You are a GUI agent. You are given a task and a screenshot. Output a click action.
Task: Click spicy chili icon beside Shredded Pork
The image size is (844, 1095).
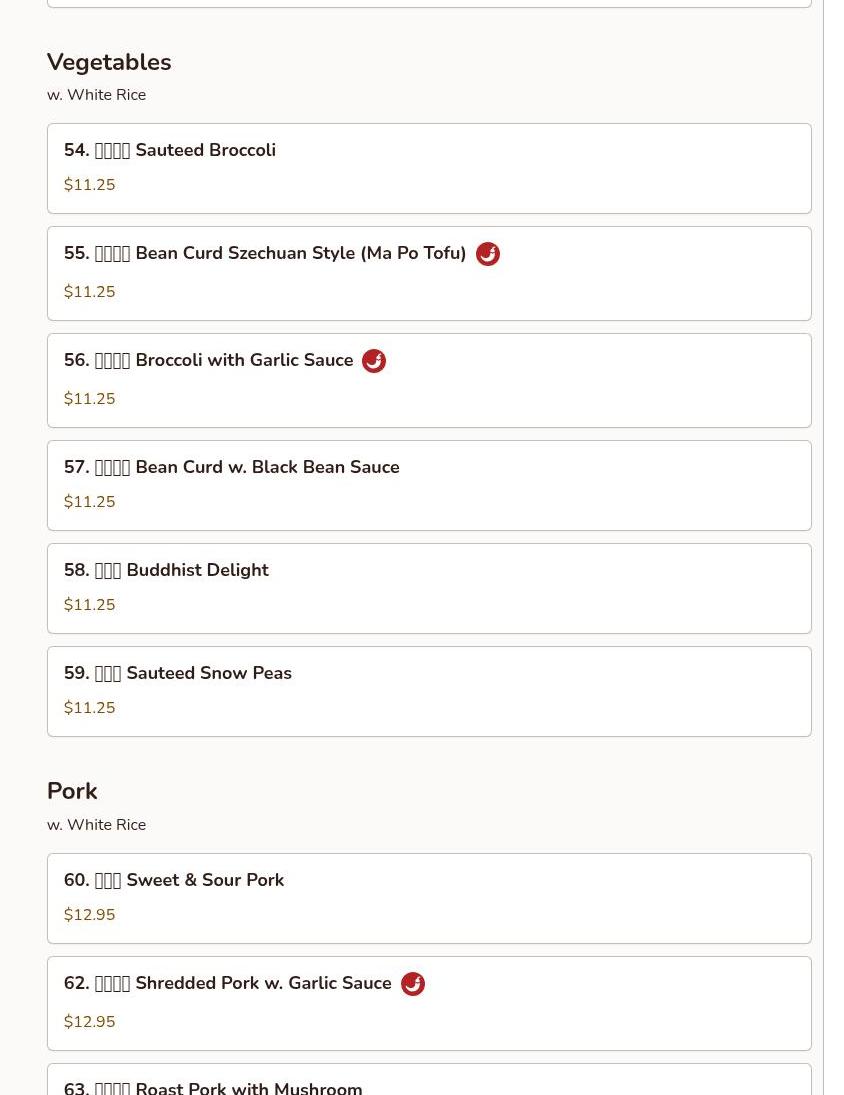[412, 984]
